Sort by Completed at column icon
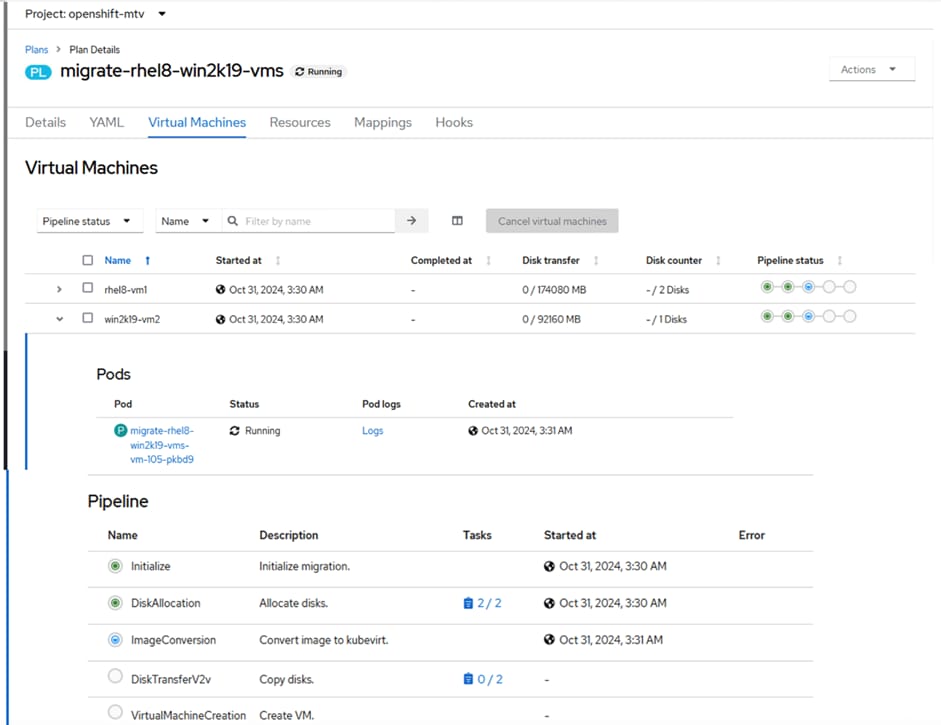941x725 pixels. point(489,260)
